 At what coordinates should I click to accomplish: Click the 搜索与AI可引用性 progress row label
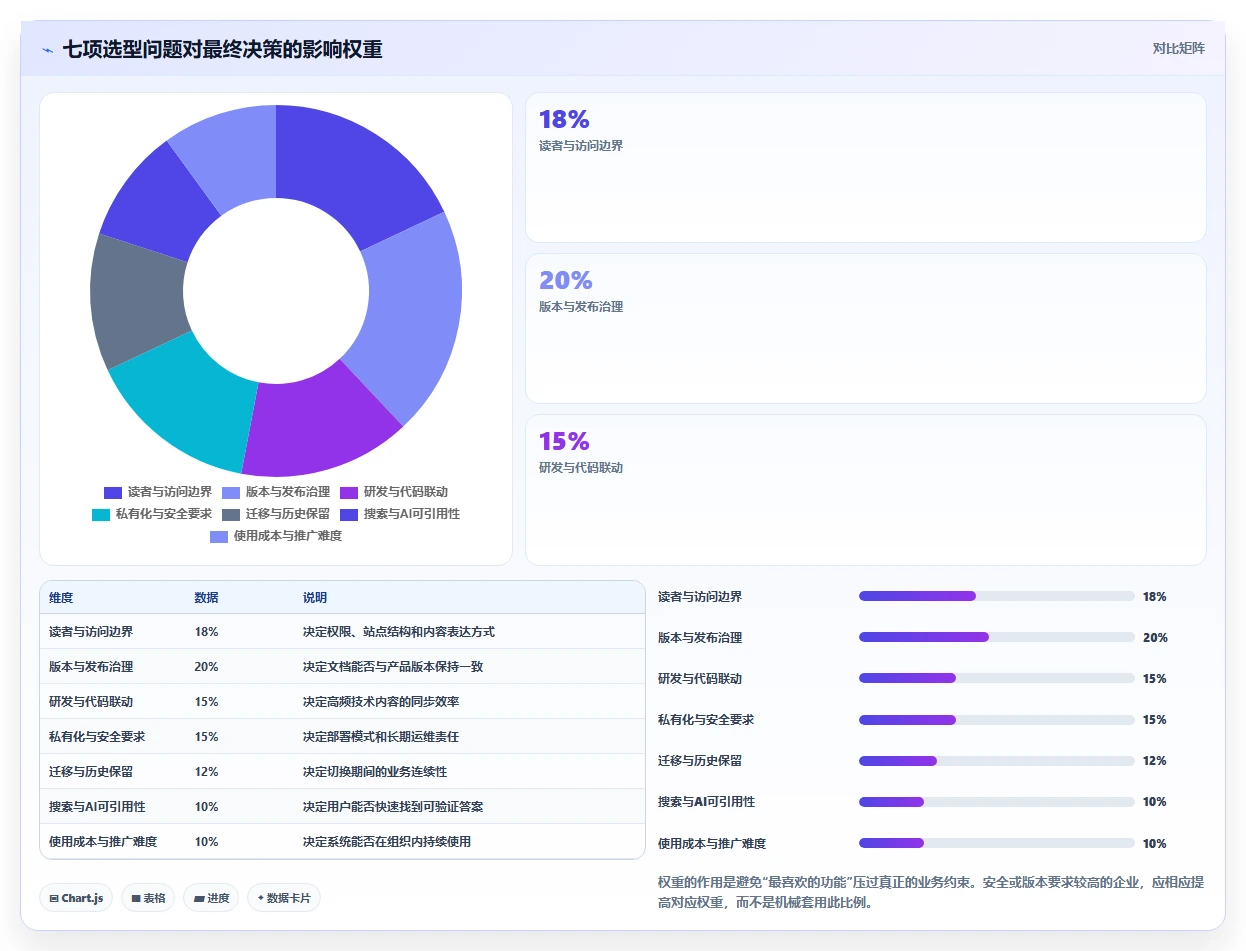click(x=706, y=802)
